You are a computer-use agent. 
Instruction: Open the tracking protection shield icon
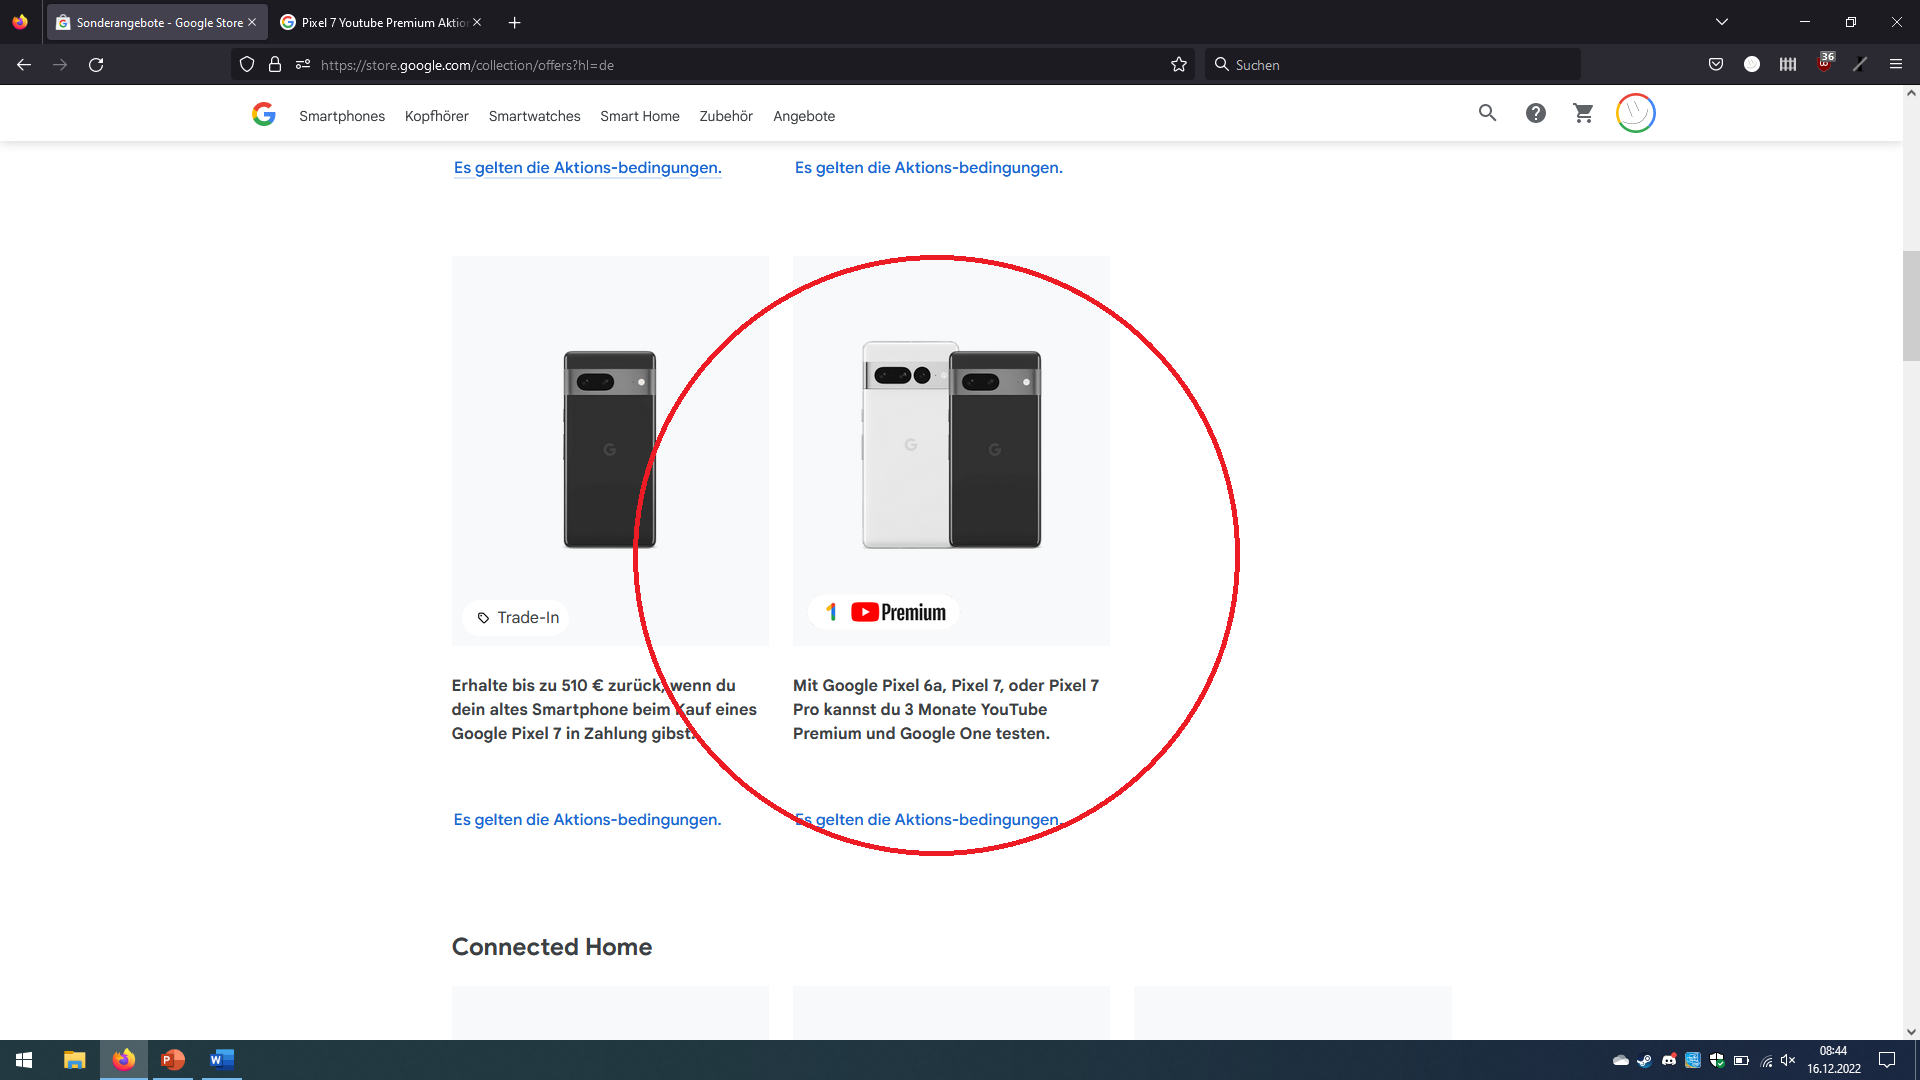(247, 65)
